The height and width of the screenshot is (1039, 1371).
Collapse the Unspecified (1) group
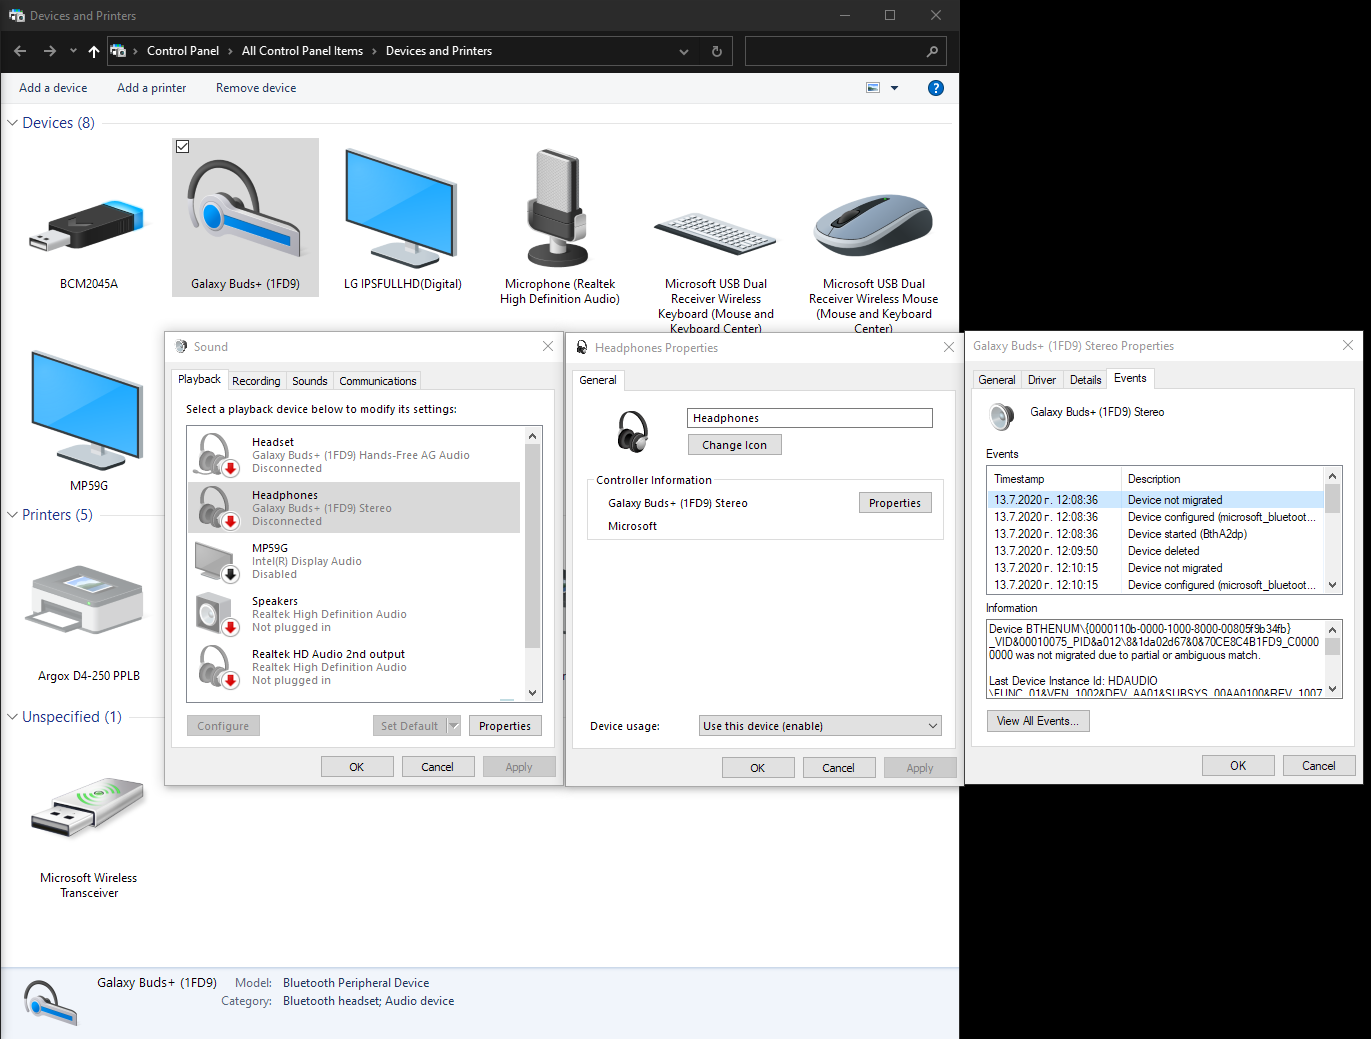pos(13,717)
